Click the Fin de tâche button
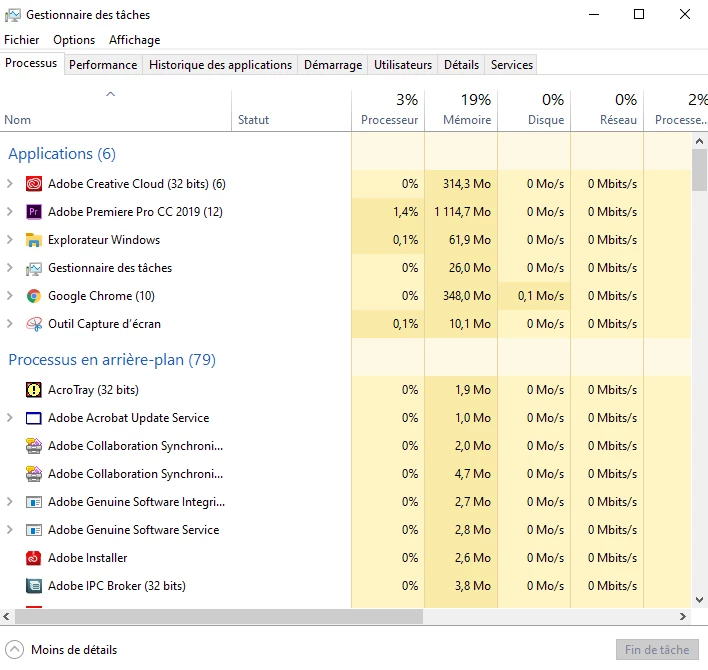 coord(657,650)
